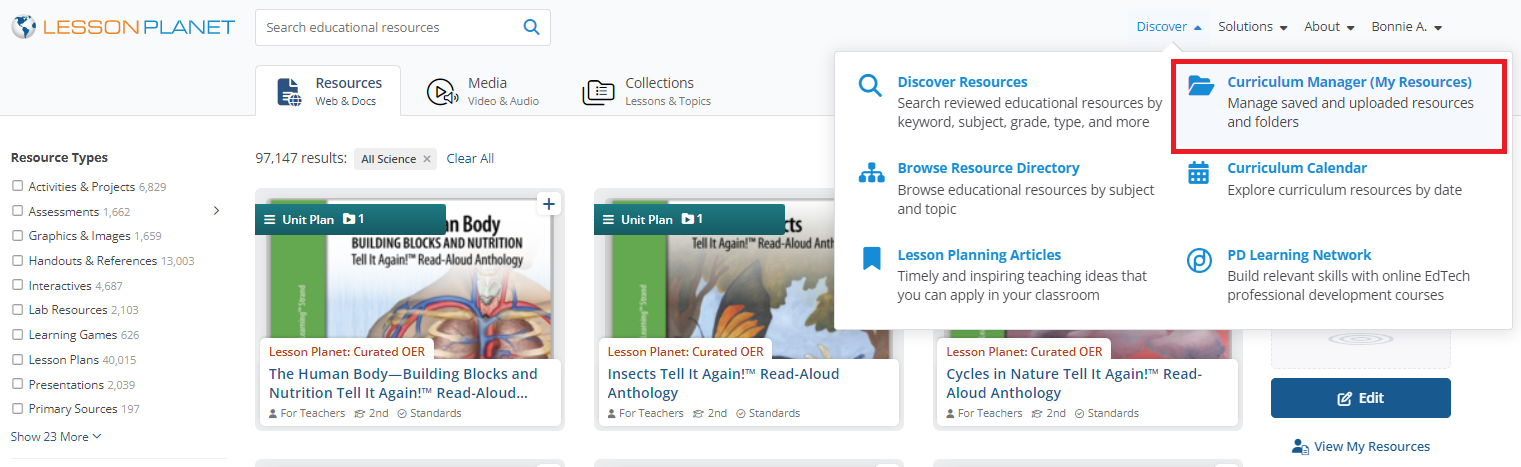Image resolution: width=1521 pixels, height=467 pixels.
Task: Check the Activities & Projects checkbox
Action: pyautogui.click(x=17, y=186)
